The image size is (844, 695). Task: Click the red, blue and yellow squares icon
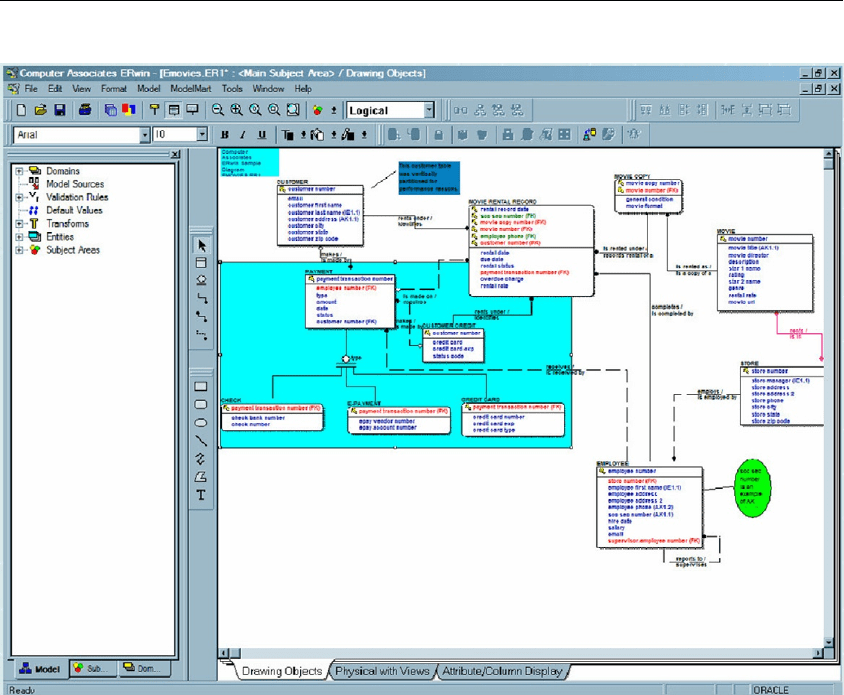pyautogui.click(x=129, y=110)
